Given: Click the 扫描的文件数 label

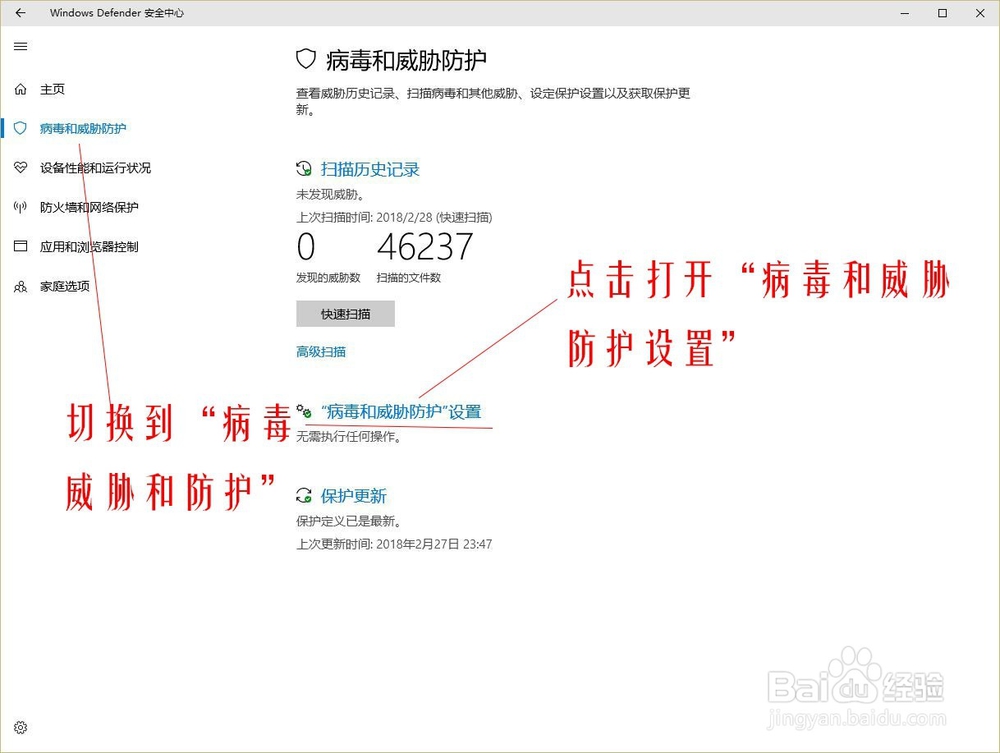Looking at the screenshot, I should (x=409, y=278).
